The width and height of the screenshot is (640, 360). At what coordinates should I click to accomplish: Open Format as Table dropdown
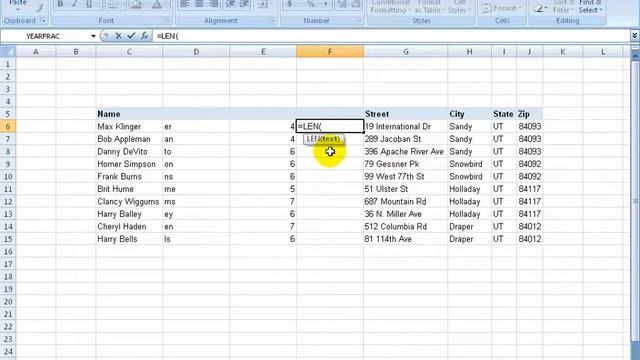tap(429, 7)
